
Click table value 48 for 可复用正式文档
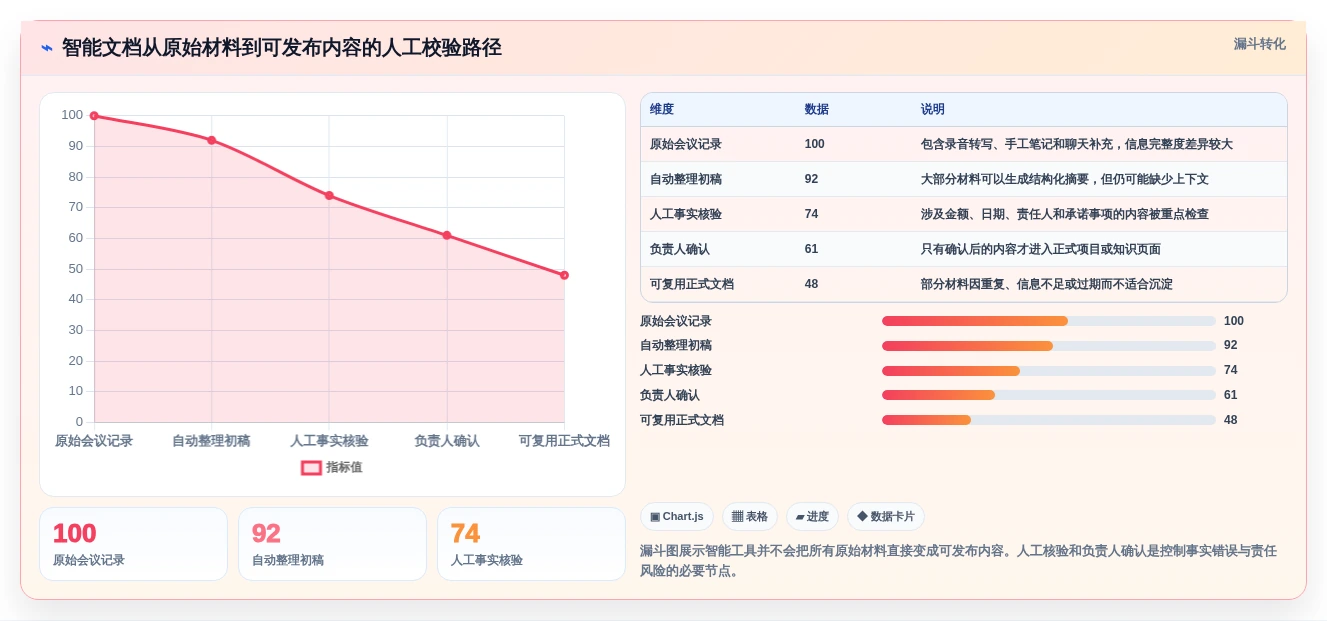(811, 284)
